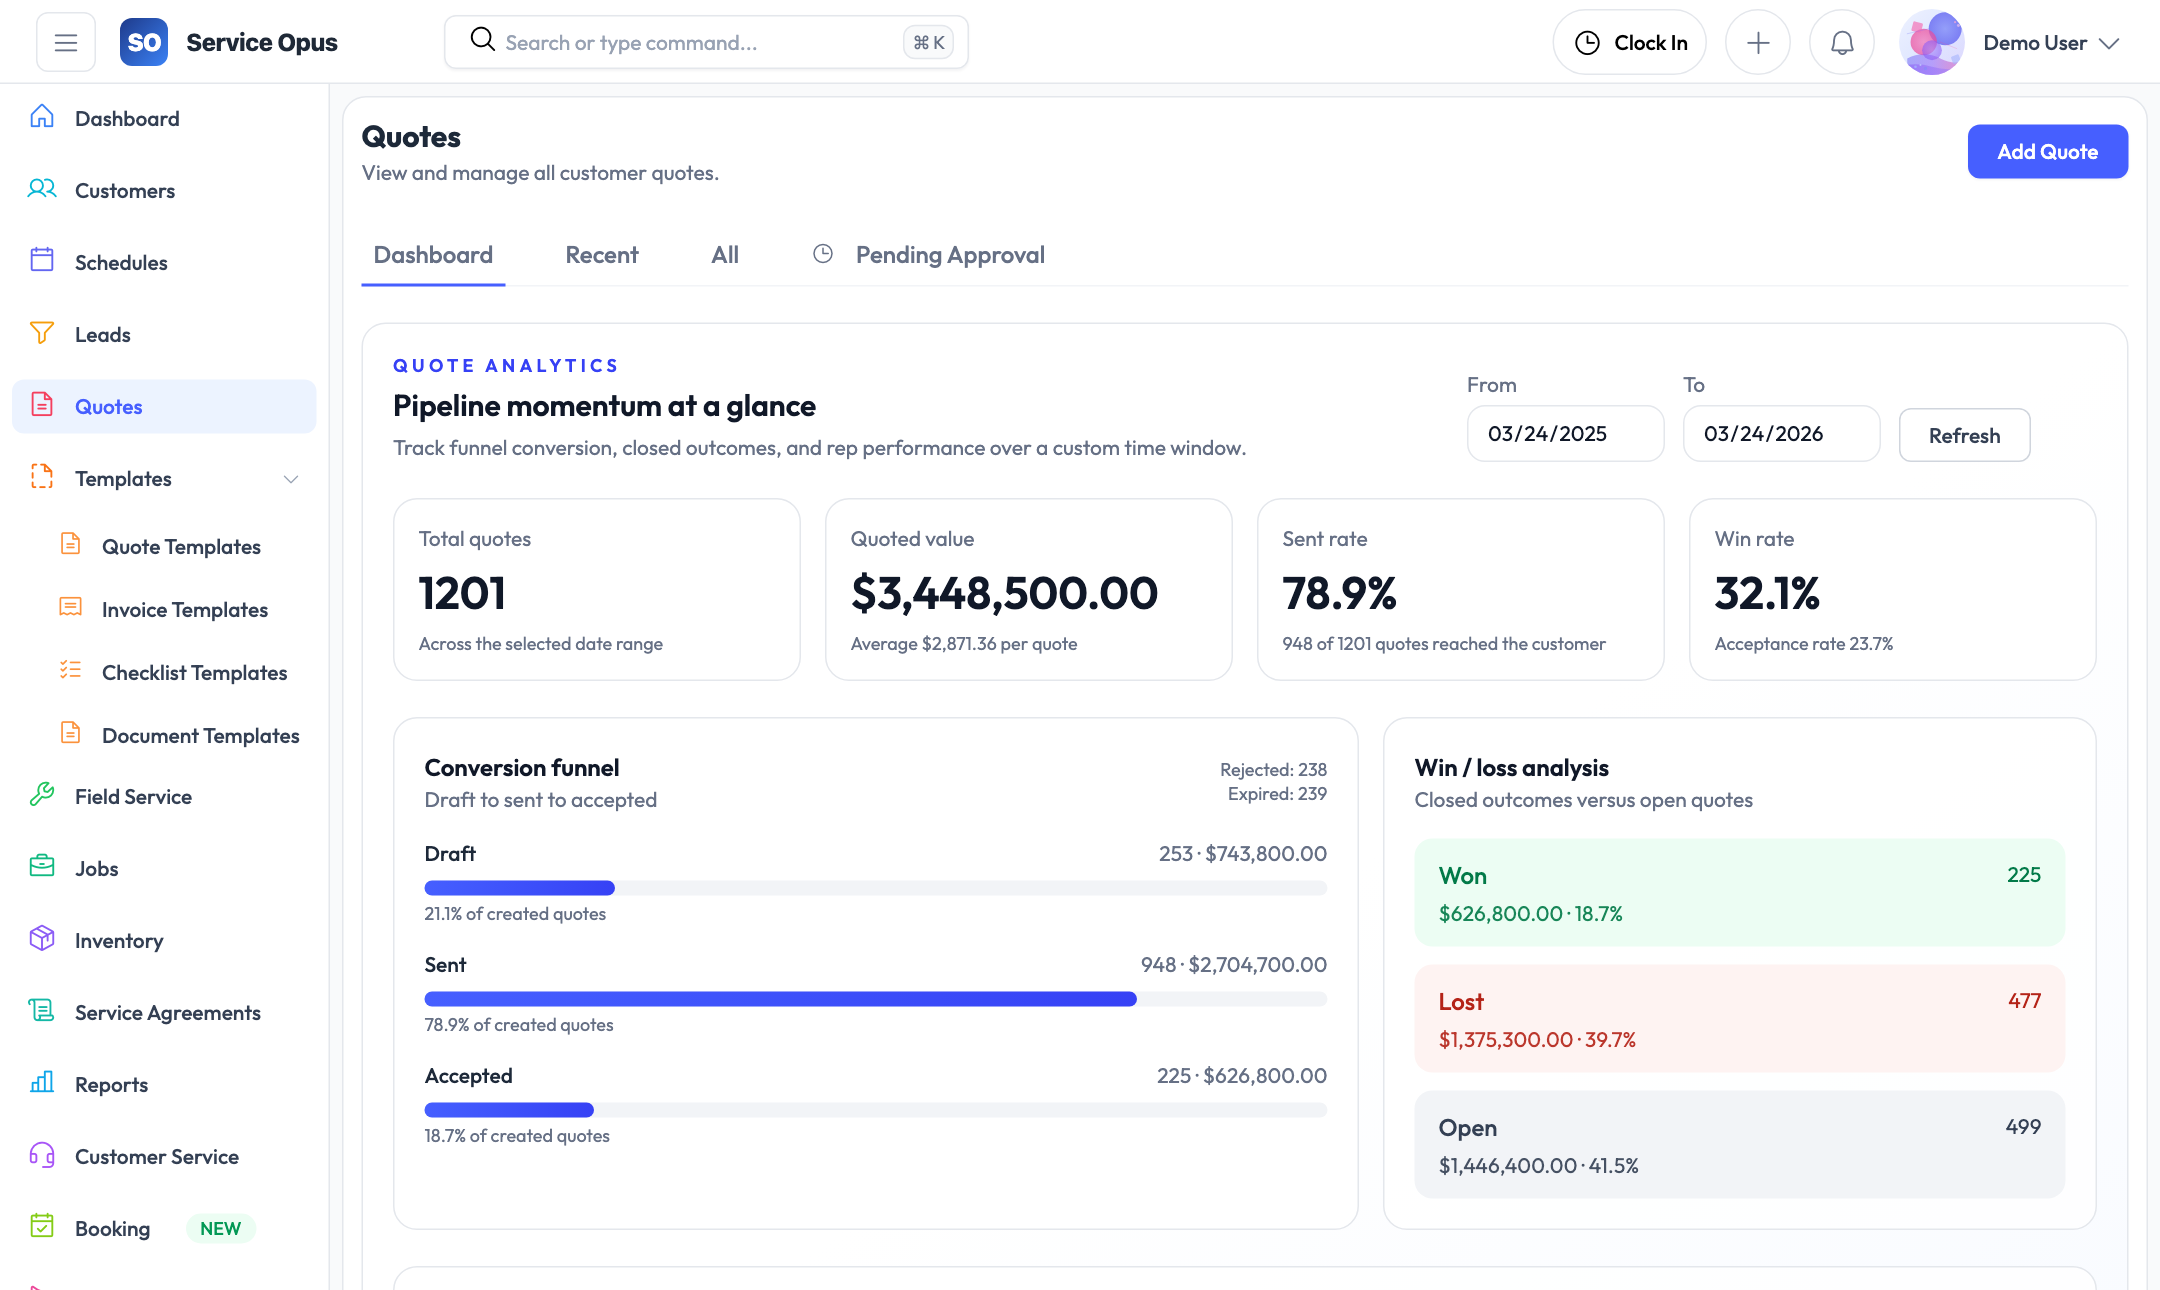The height and width of the screenshot is (1290, 2160).
Task: Click the Reports bar chart icon
Action: click(42, 1083)
